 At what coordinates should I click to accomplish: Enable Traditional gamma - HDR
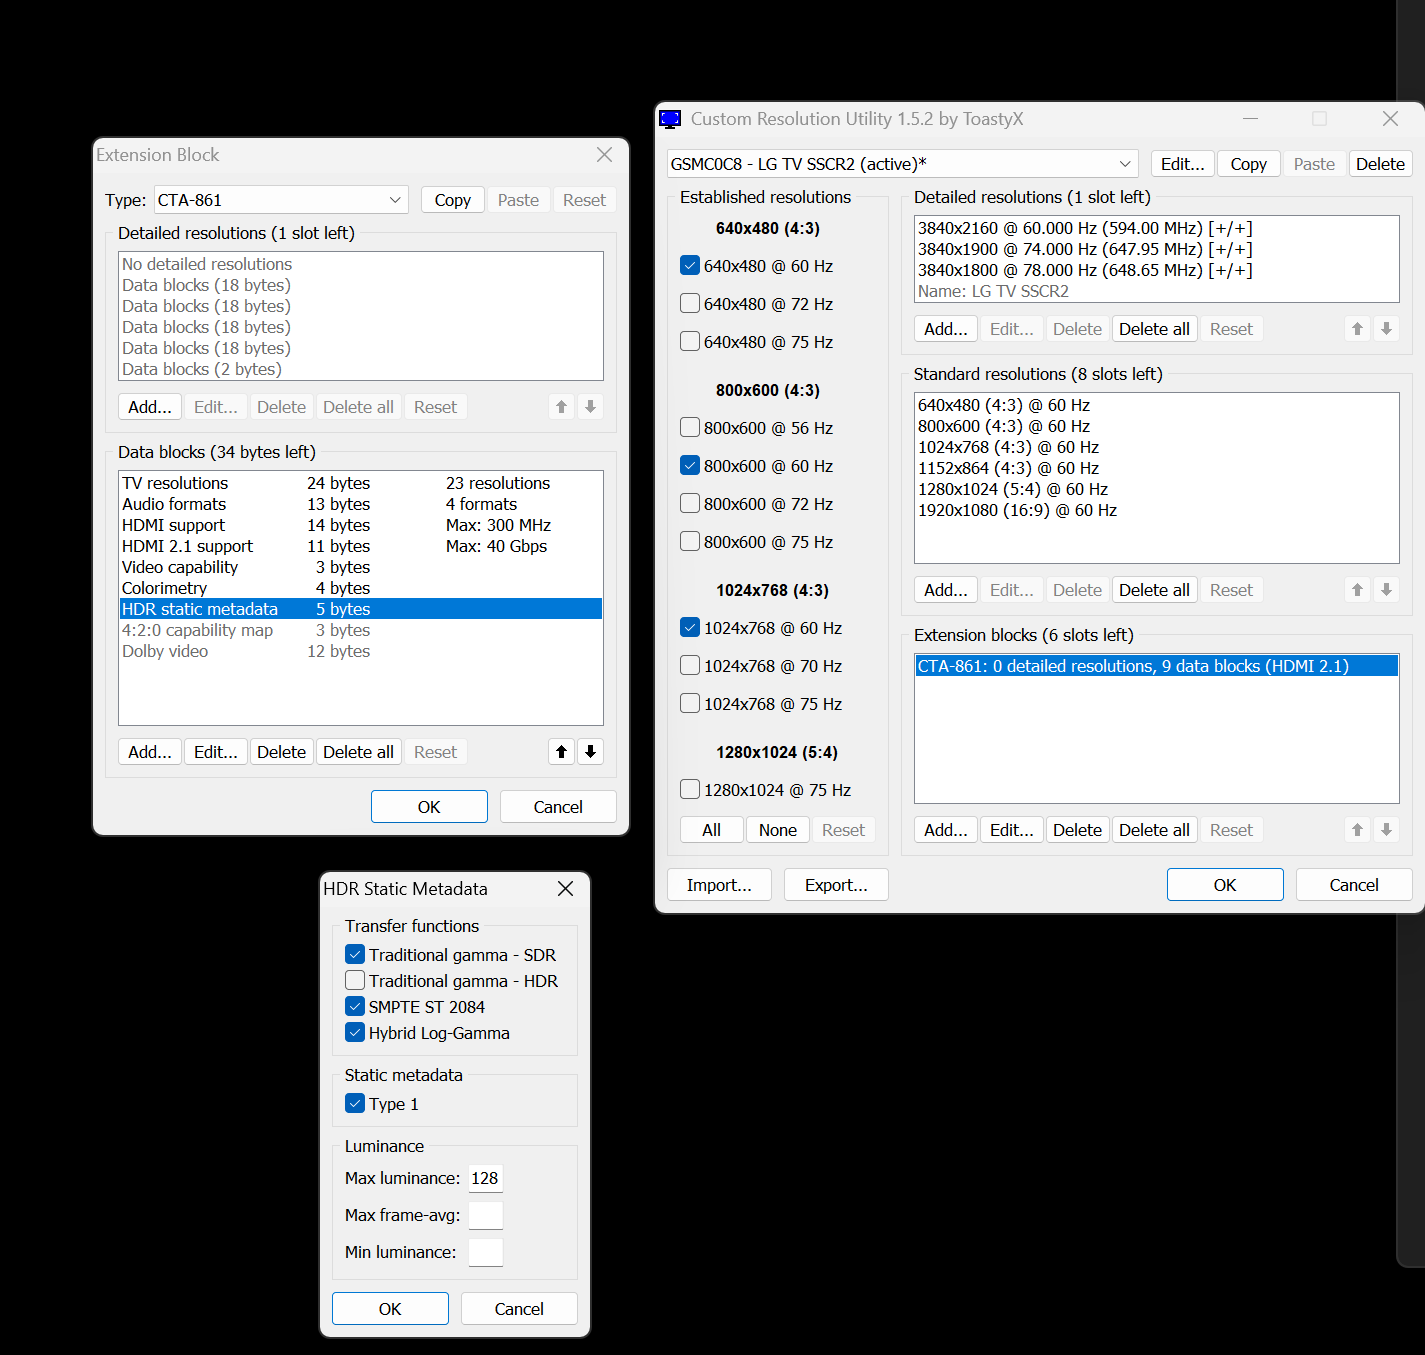pyautogui.click(x=355, y=980)
